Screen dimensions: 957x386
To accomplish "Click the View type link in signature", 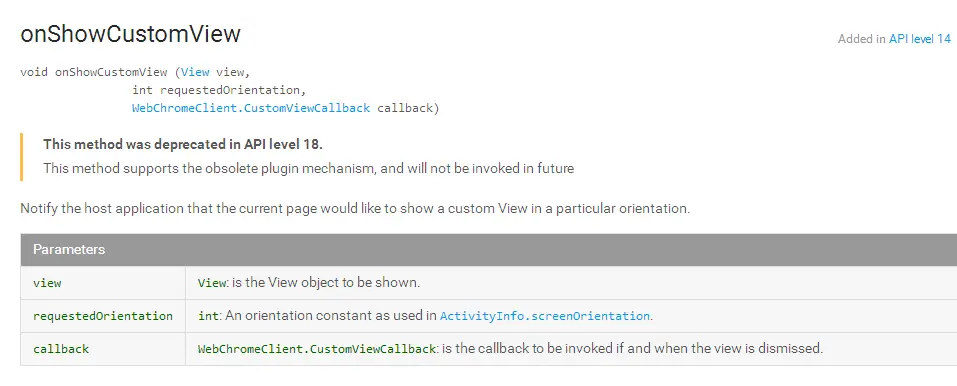I will [195, 72].
